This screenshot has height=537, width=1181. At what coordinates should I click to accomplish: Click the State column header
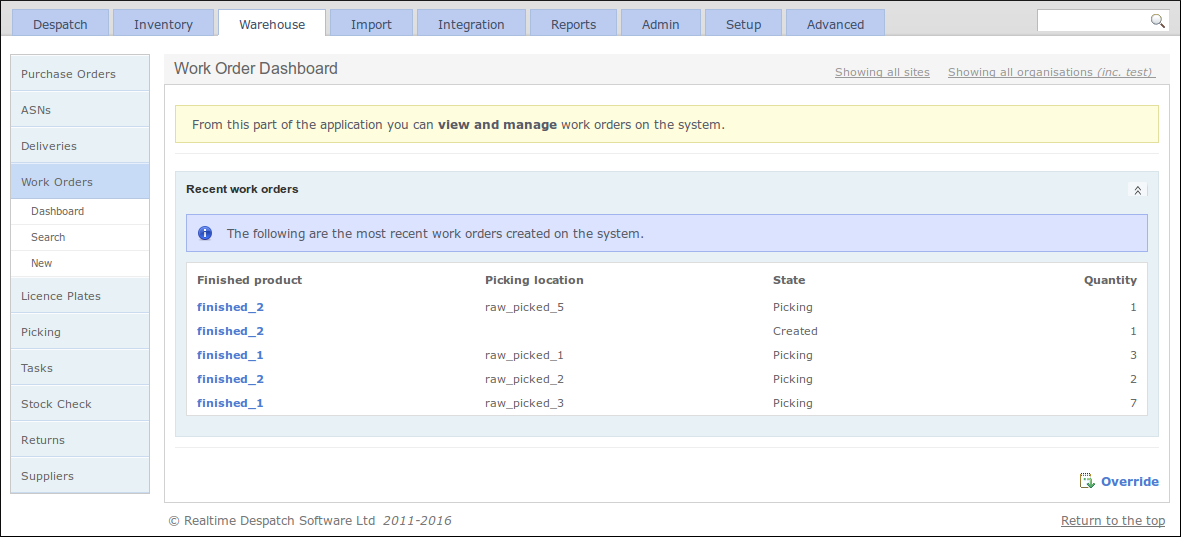click(789, 280)
